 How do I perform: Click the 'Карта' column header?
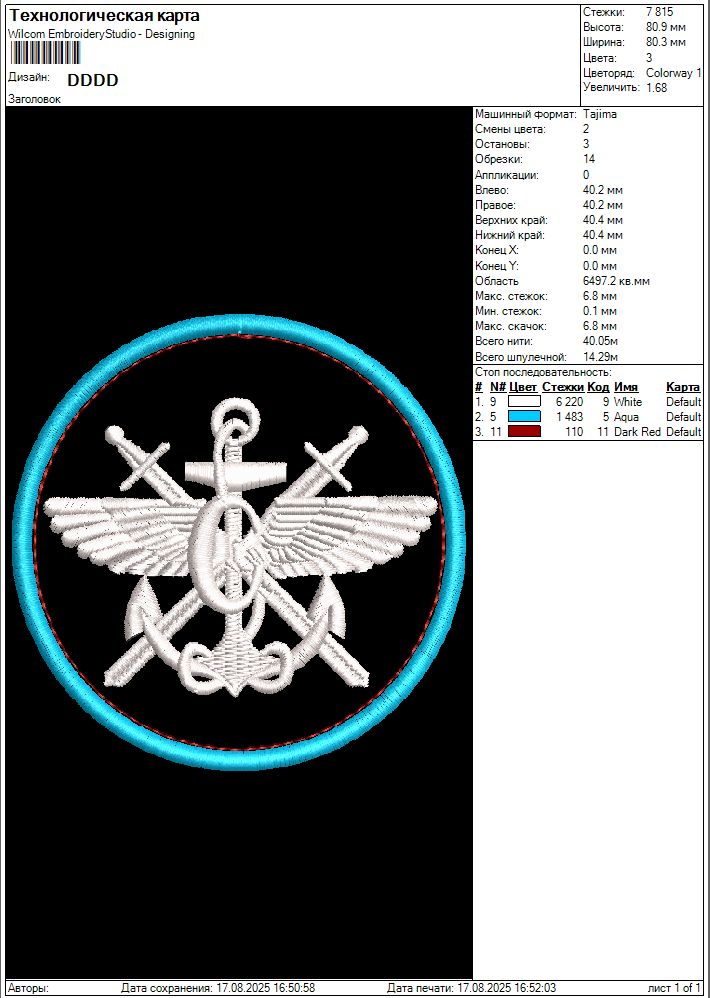(x=683, y=387)
